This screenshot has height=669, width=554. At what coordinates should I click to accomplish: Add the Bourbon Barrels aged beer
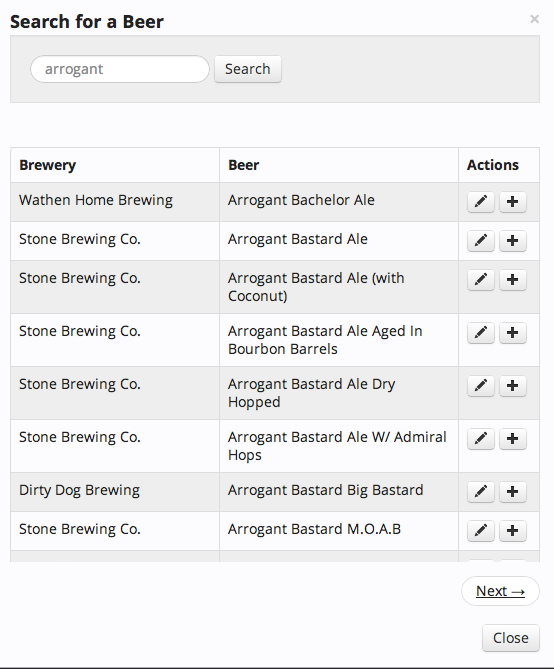pyautogui.click(x=512, y=333)
